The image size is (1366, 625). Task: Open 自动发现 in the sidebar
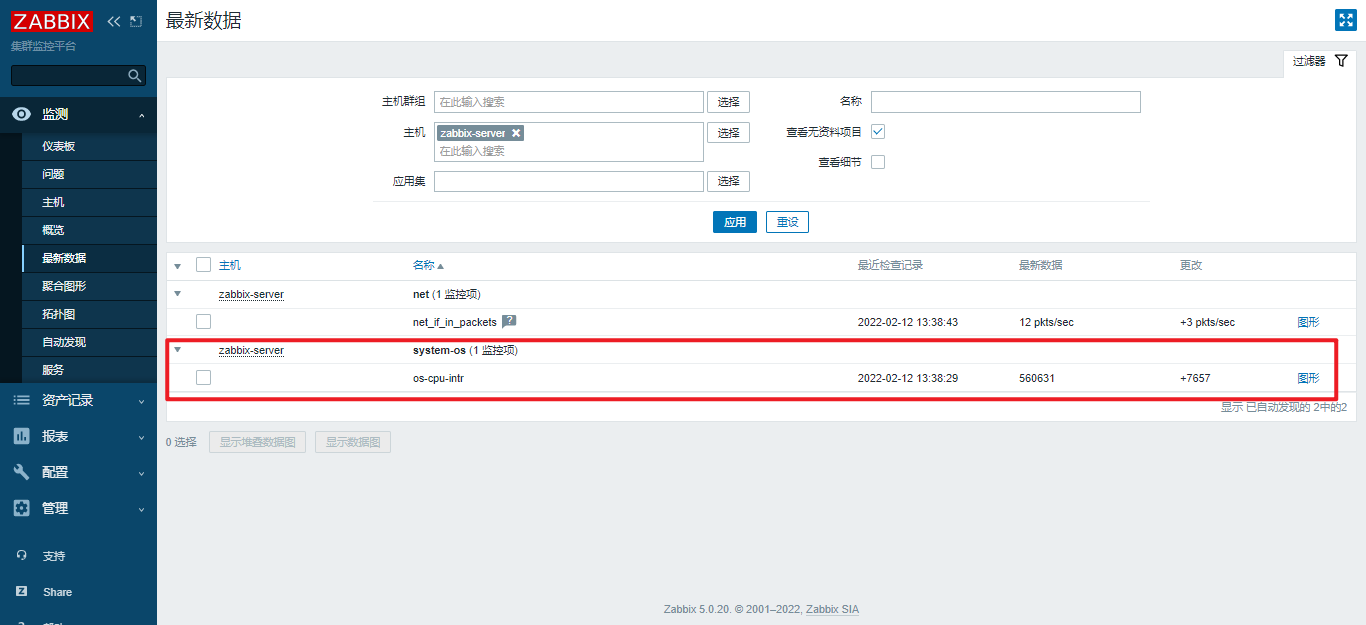click(89, 342)
